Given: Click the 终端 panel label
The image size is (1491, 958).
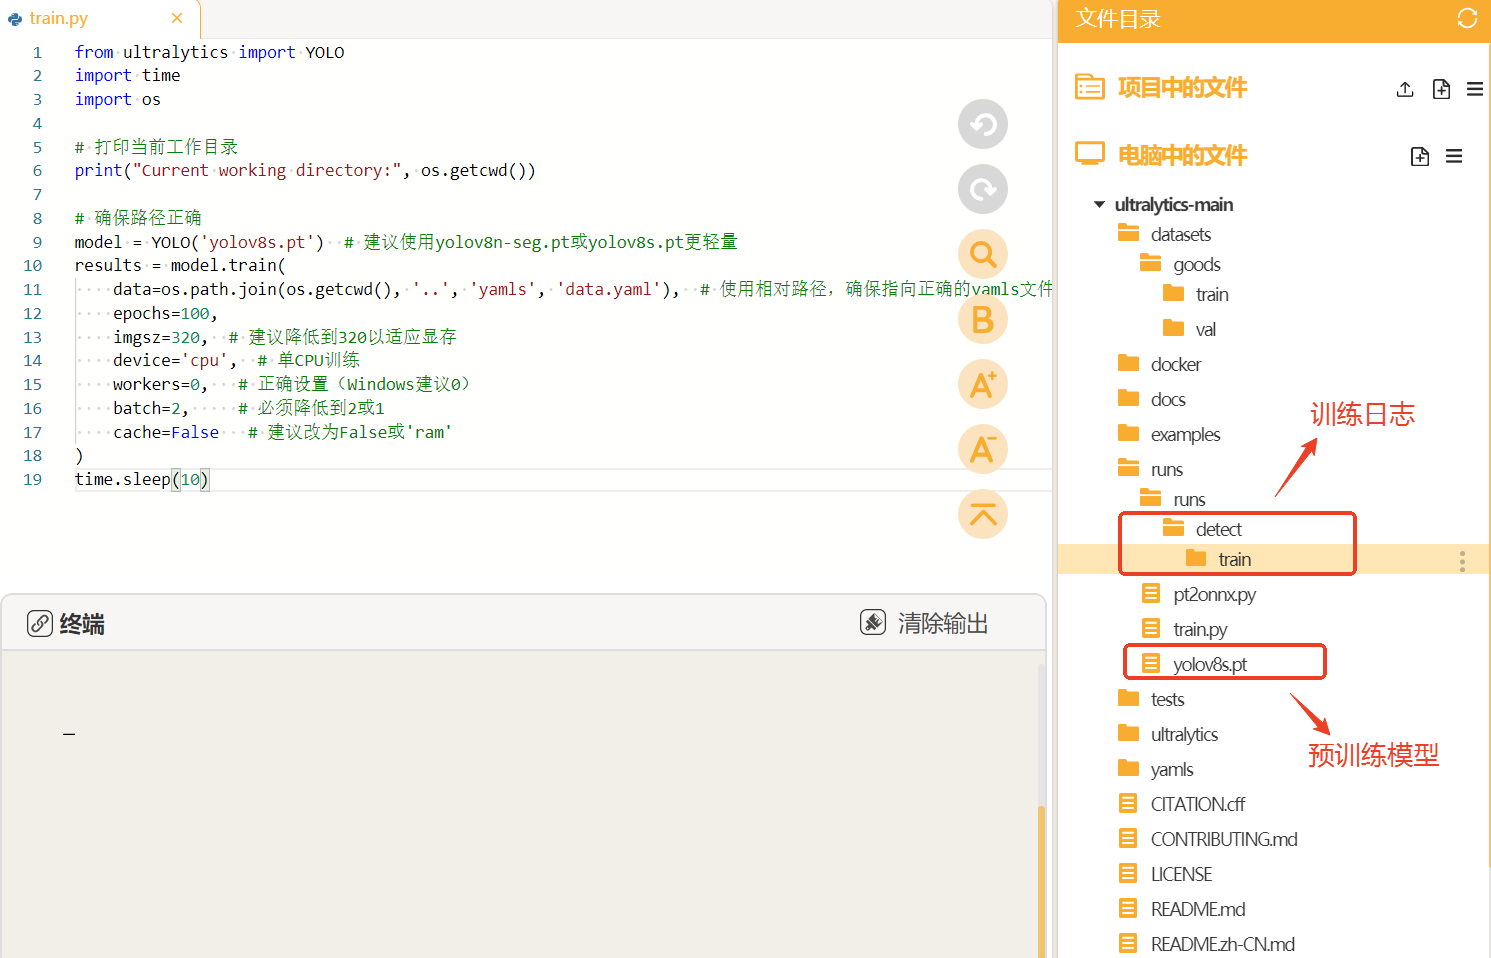Looking at the screenshot, I should pos(82,624).
